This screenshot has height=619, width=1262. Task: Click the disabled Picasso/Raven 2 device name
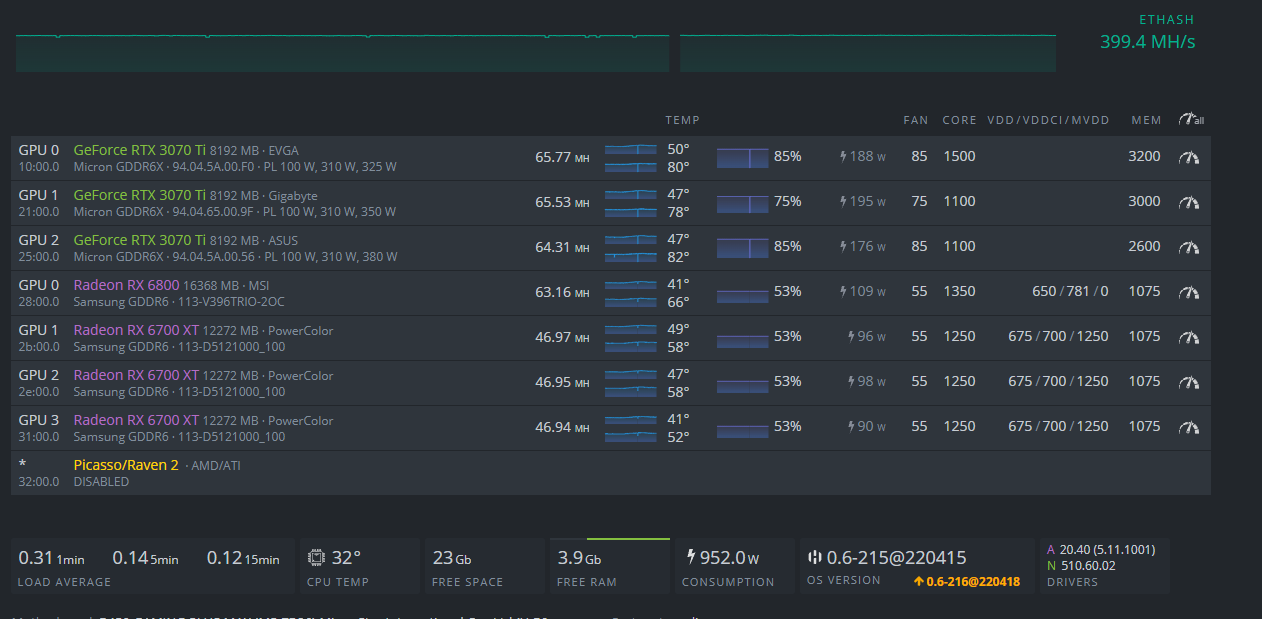(126, 465)
